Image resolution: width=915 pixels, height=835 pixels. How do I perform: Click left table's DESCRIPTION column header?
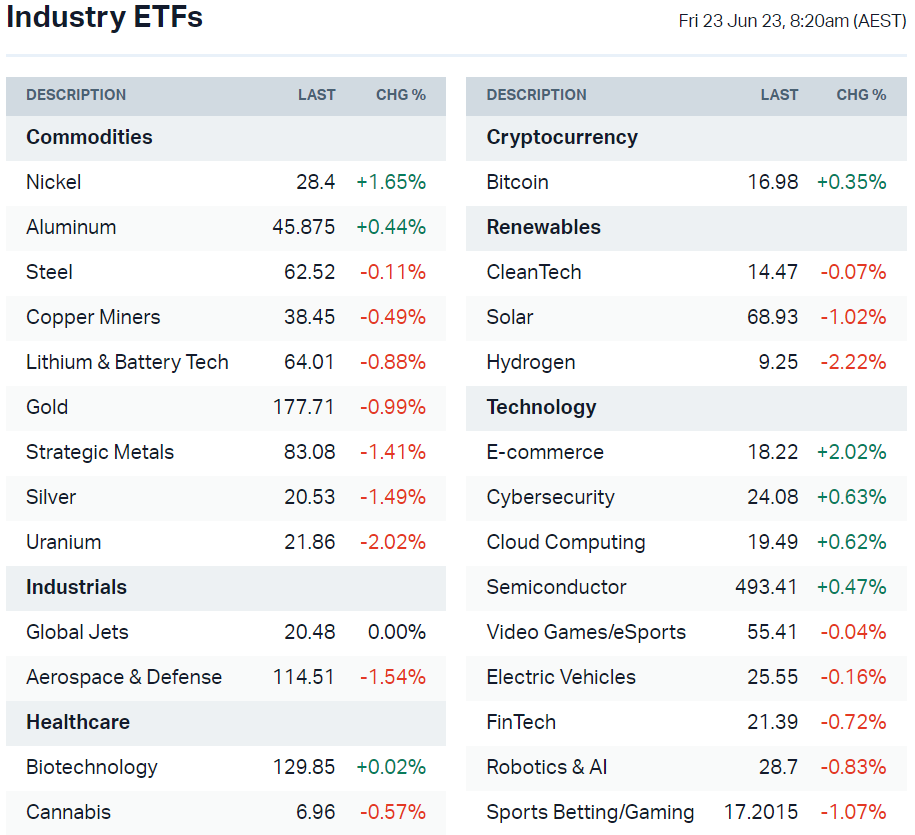76,95
